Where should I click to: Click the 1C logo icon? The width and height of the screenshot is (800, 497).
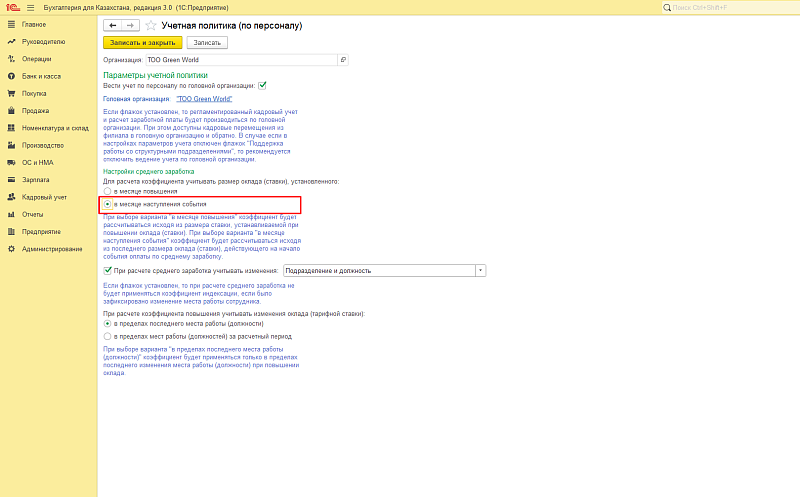10,7
